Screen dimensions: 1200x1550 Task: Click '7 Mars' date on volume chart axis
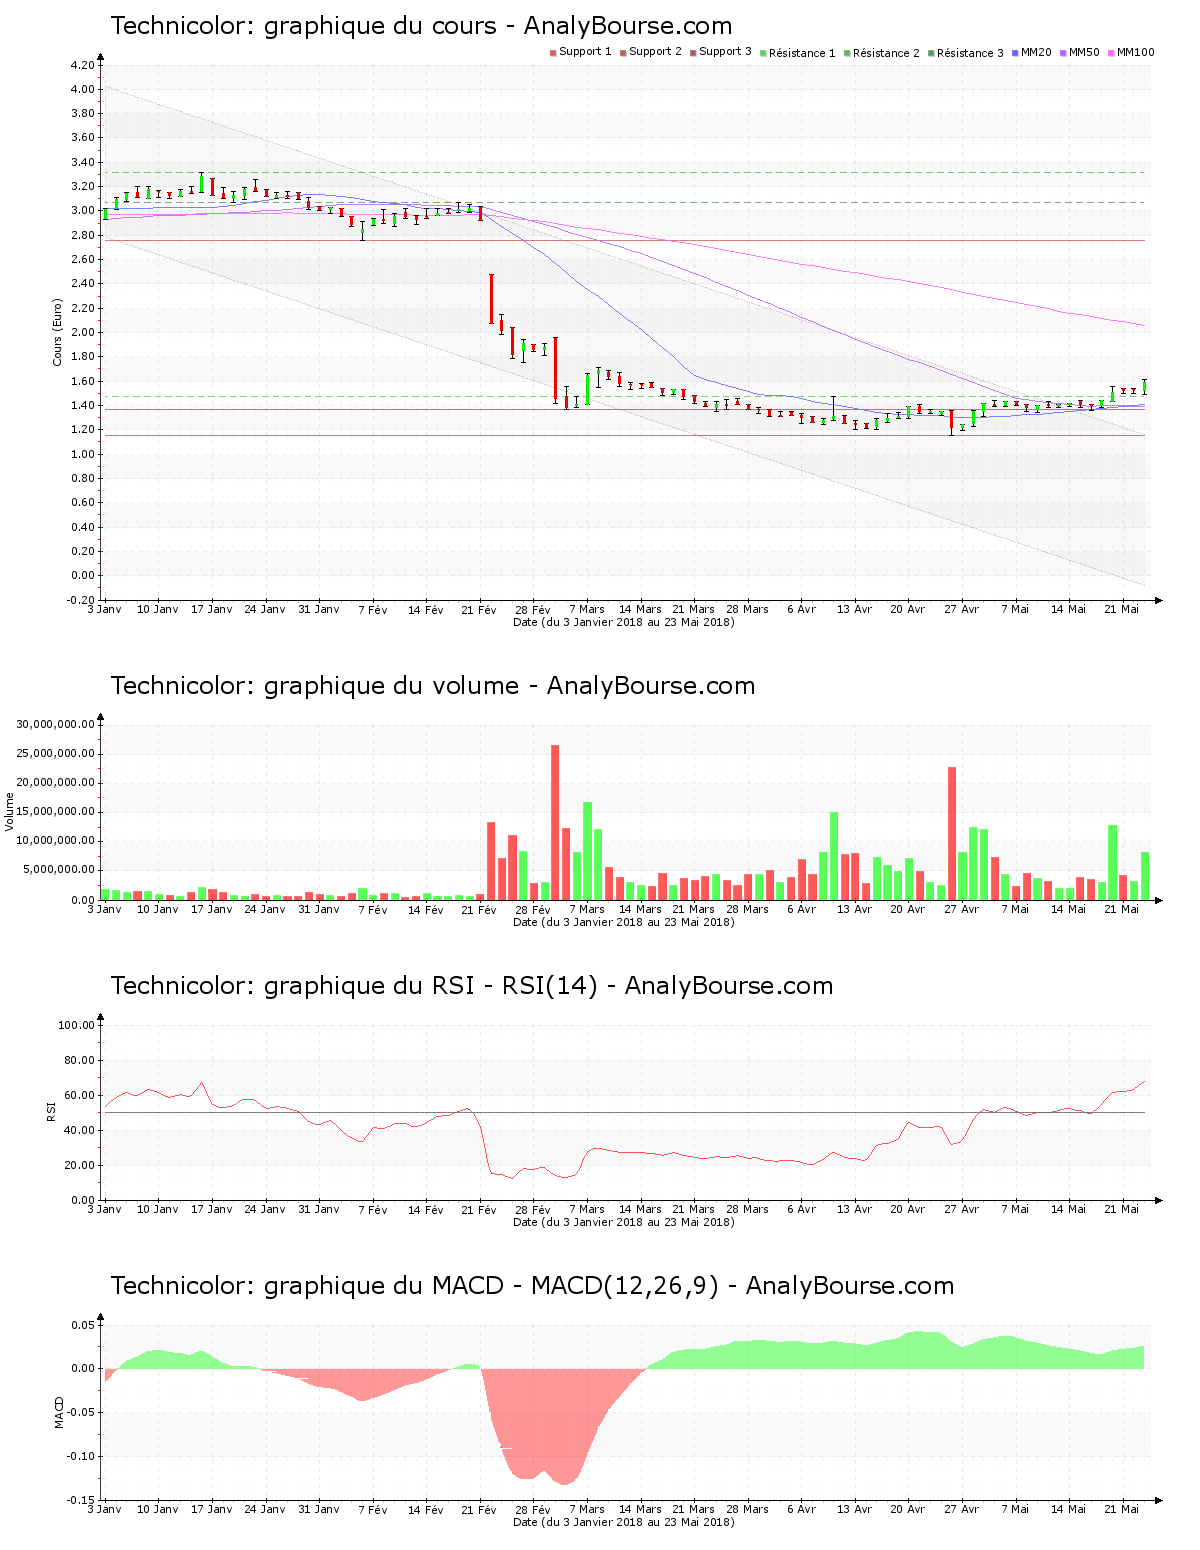tap(587, 909)
